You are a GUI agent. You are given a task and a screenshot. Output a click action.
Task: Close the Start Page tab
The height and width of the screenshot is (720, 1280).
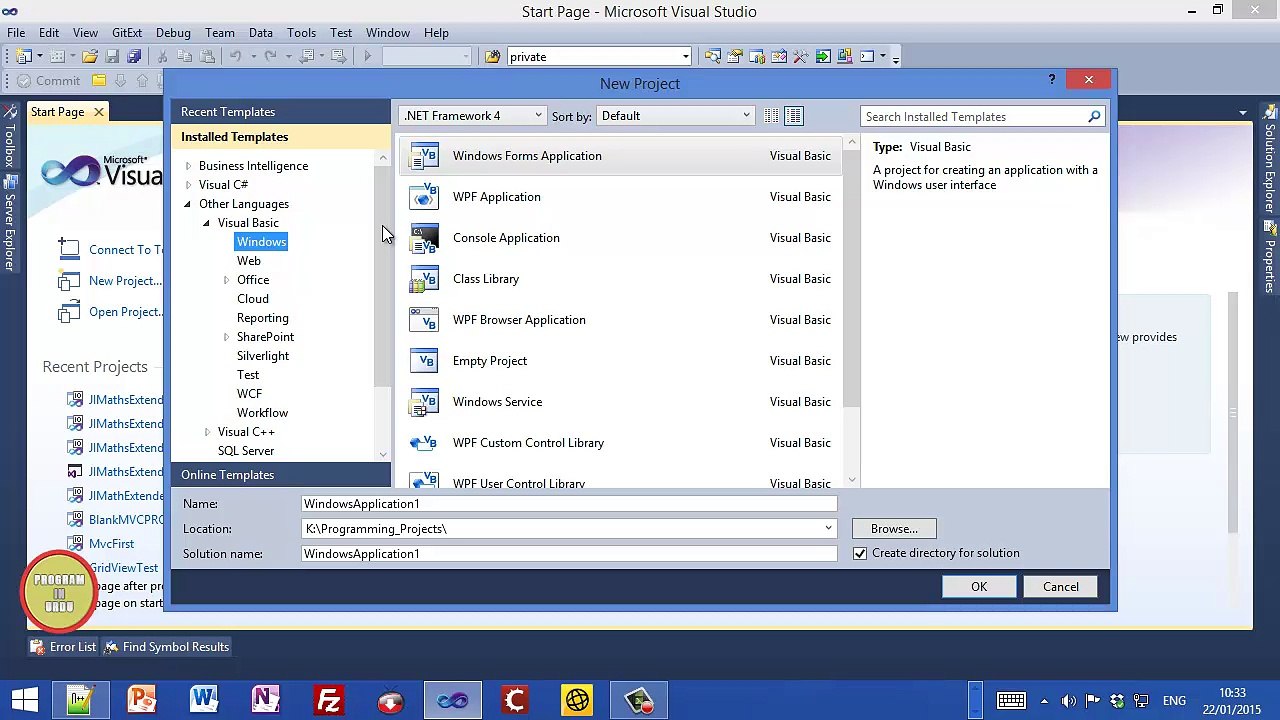pos(99,112)
